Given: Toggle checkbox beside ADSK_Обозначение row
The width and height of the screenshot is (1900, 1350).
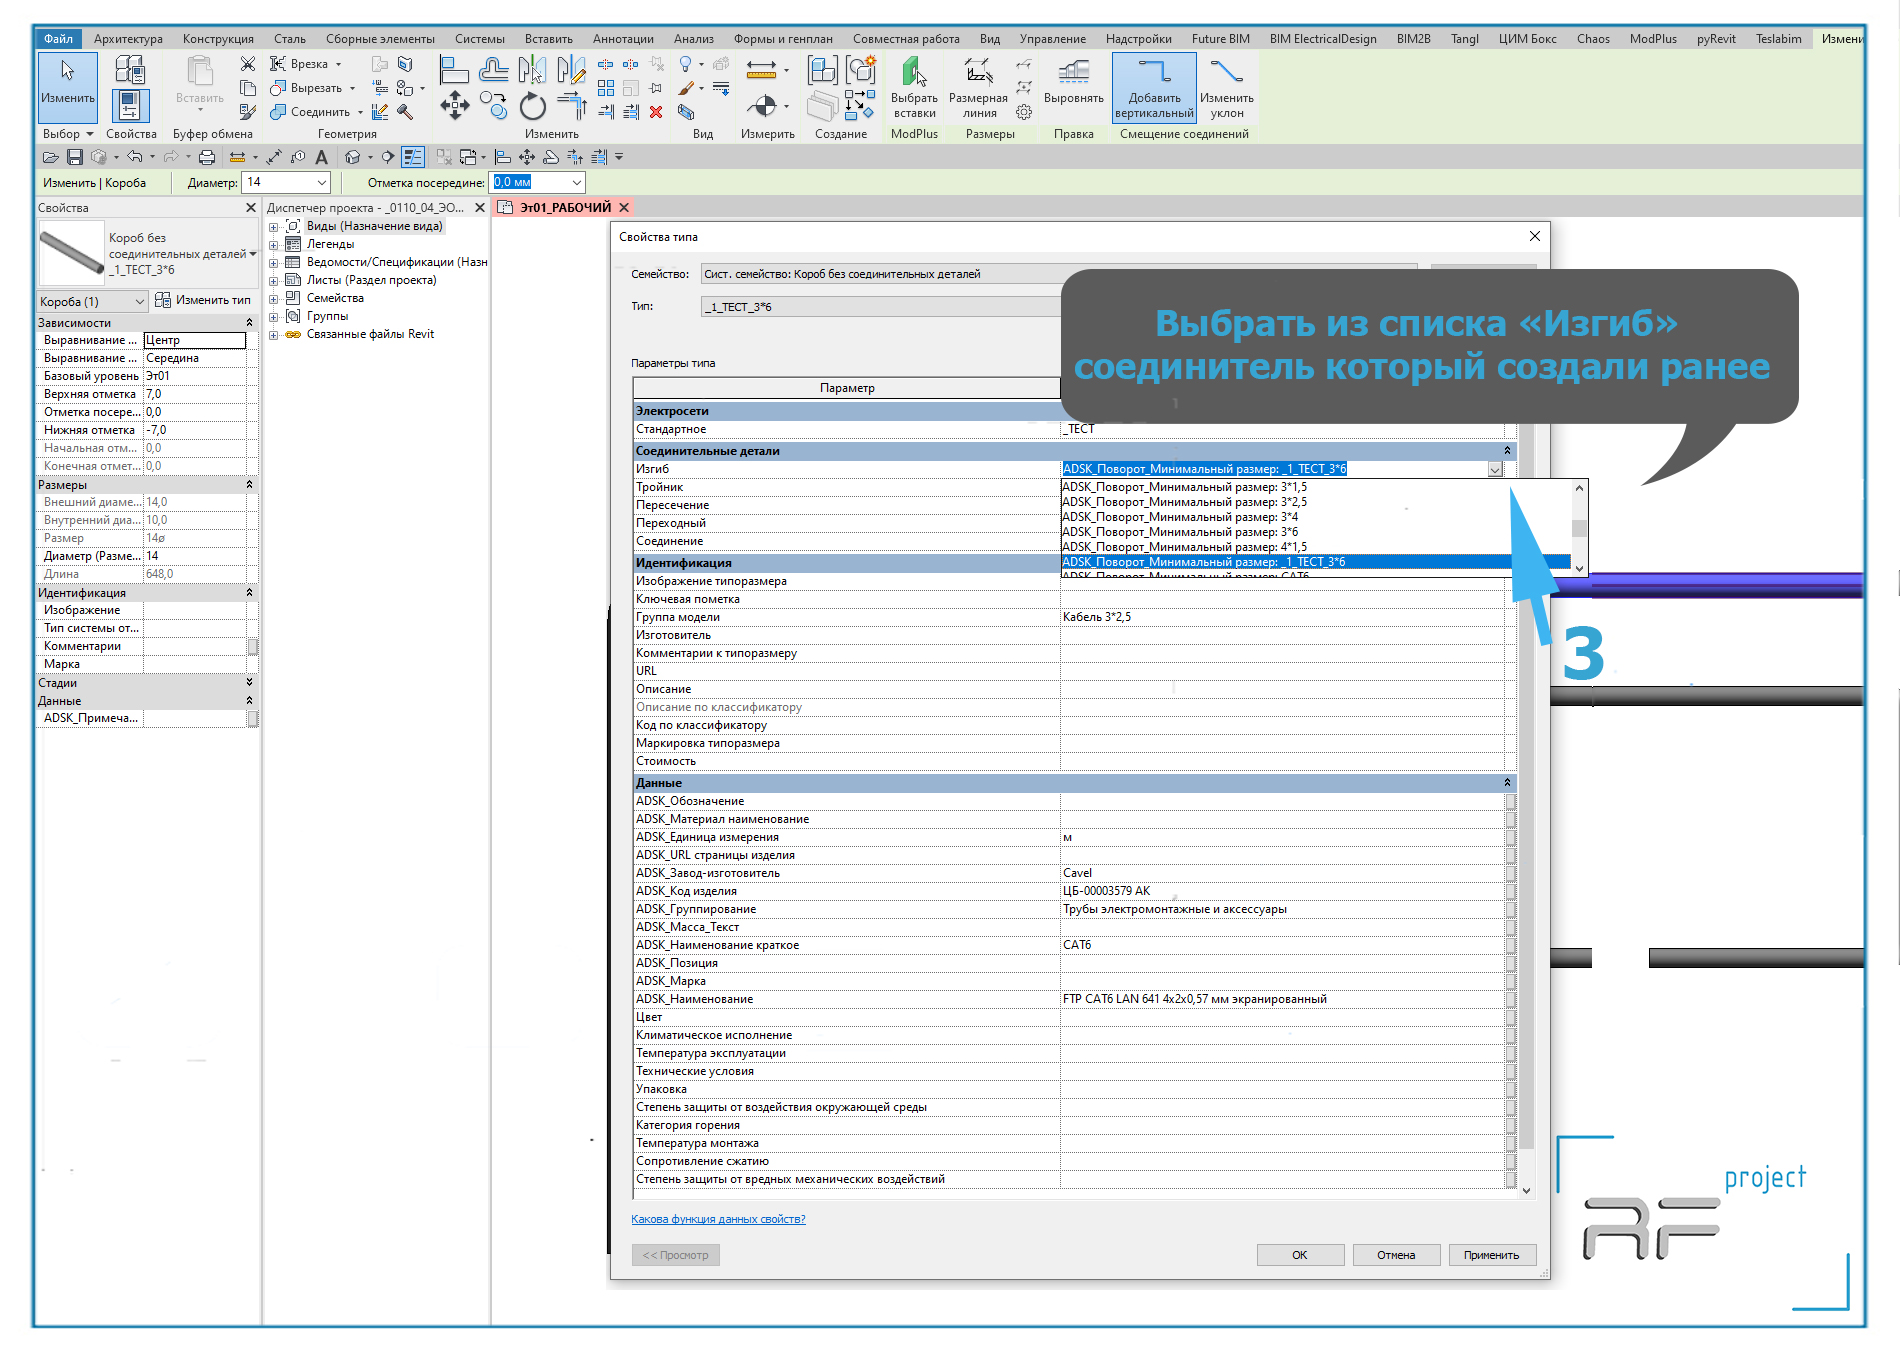Looking at the screenshot, I should (1510, 801).
